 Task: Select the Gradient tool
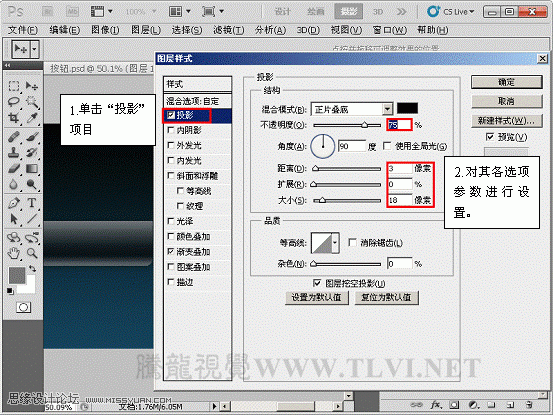[32, 169]
